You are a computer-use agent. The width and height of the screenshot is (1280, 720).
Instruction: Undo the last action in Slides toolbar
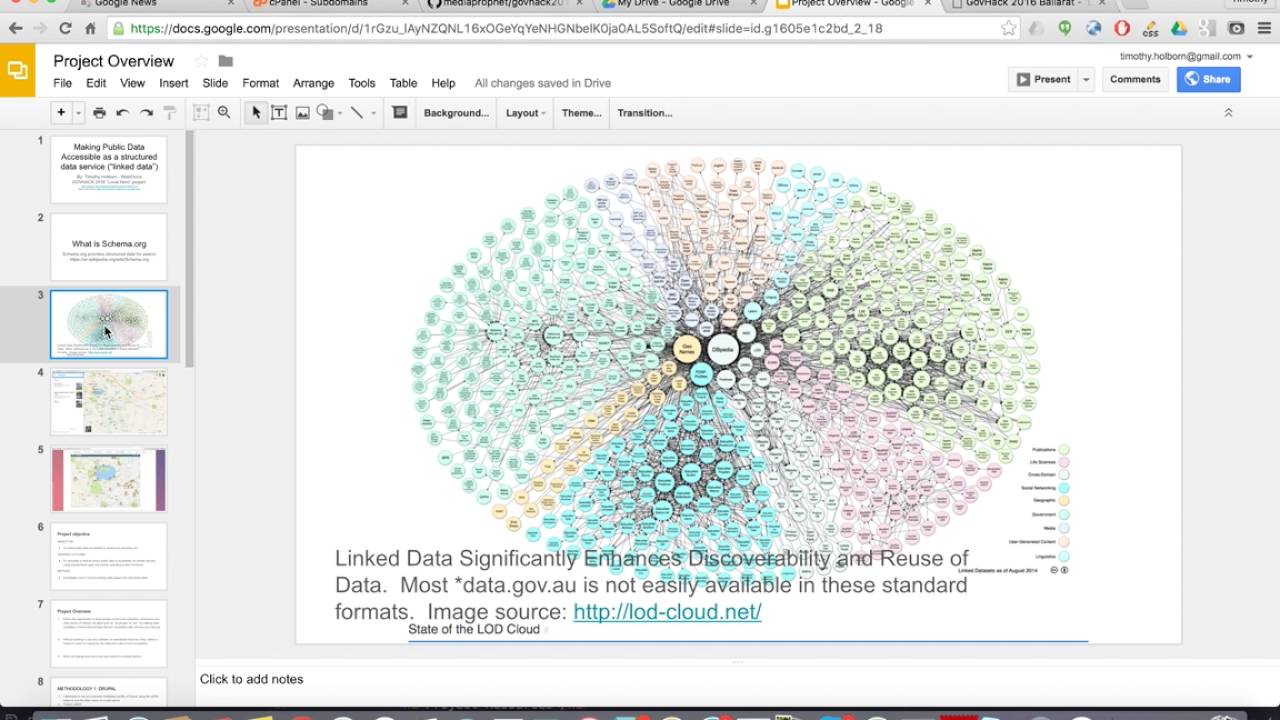122,113
